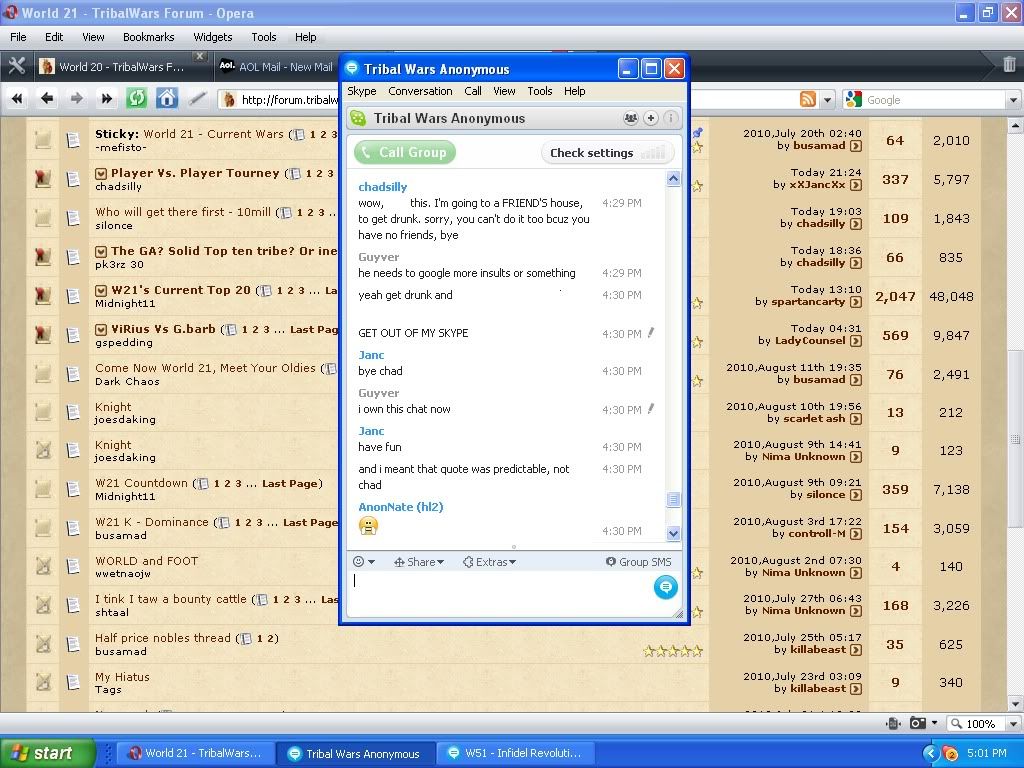
Task: Click the Skype chat scroll up arrow
Action: tap(673, 178)
